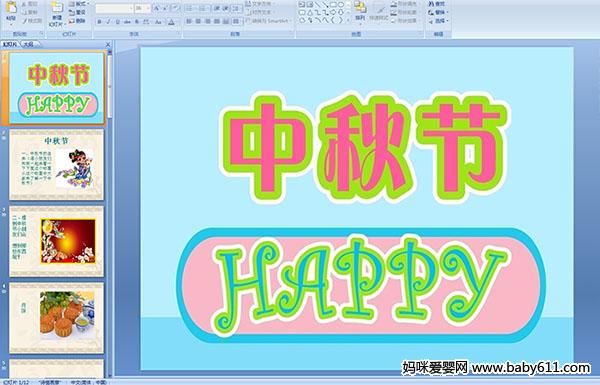600x385 pixels.
Task: Switch to the Slides pane tab
Action: (x=10, y=44)
